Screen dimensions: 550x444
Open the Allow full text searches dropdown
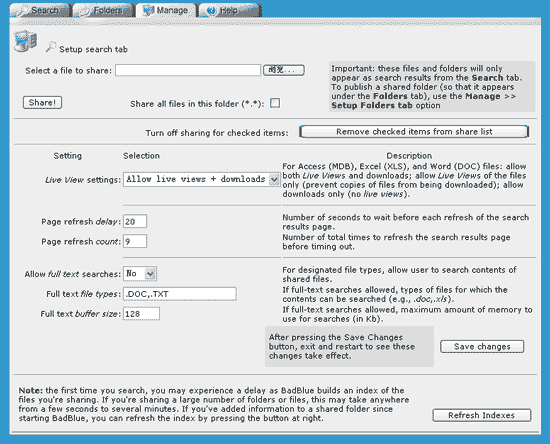click(140, 274)
